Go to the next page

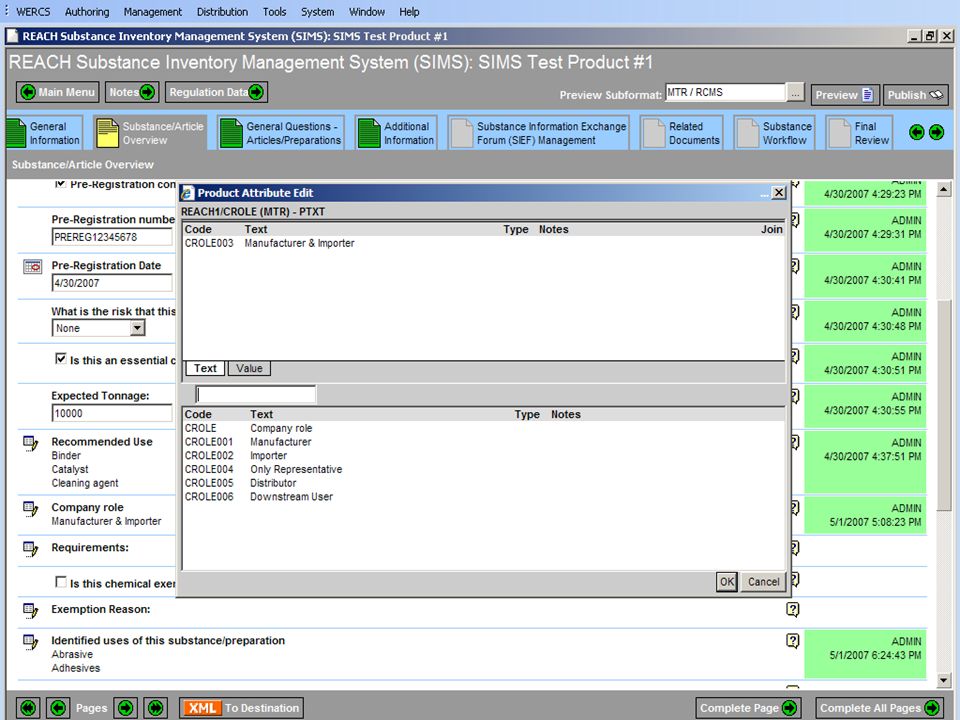(x=126, y=708)
